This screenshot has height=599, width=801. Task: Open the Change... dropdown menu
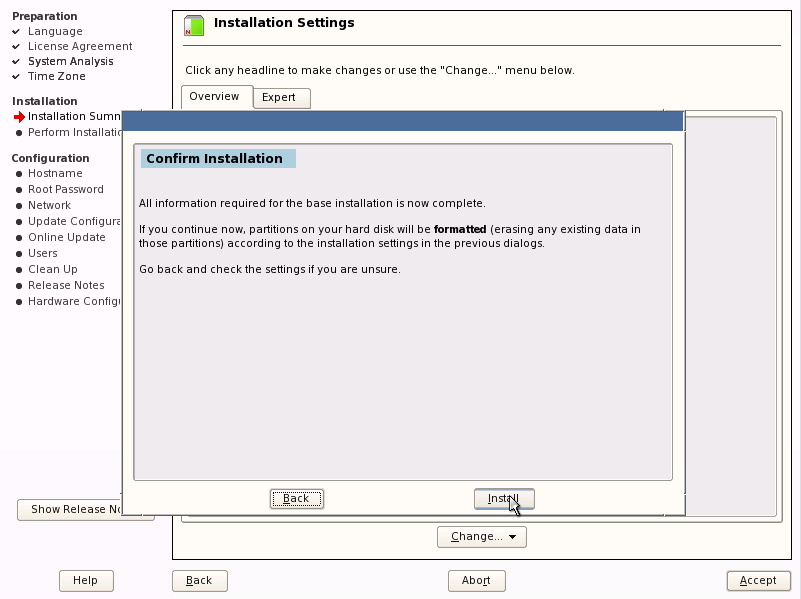pos(481,537)
